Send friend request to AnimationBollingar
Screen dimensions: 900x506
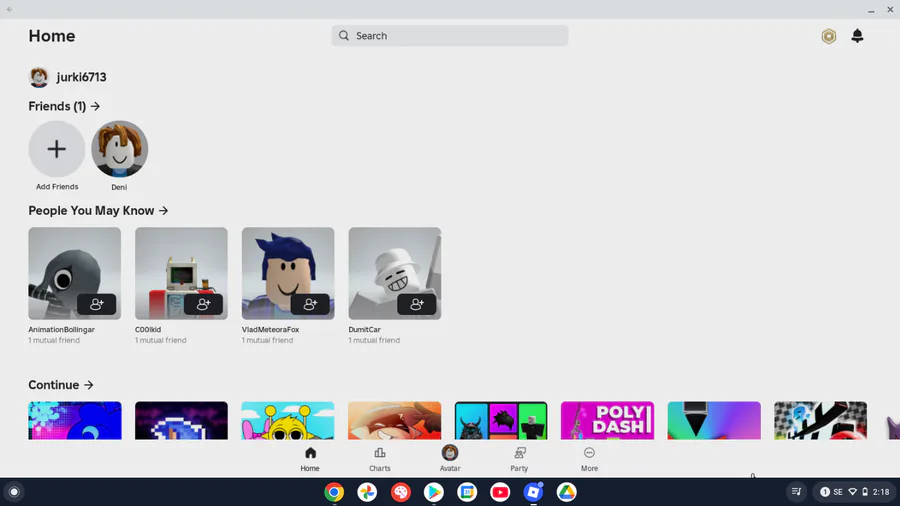[96, 304]
